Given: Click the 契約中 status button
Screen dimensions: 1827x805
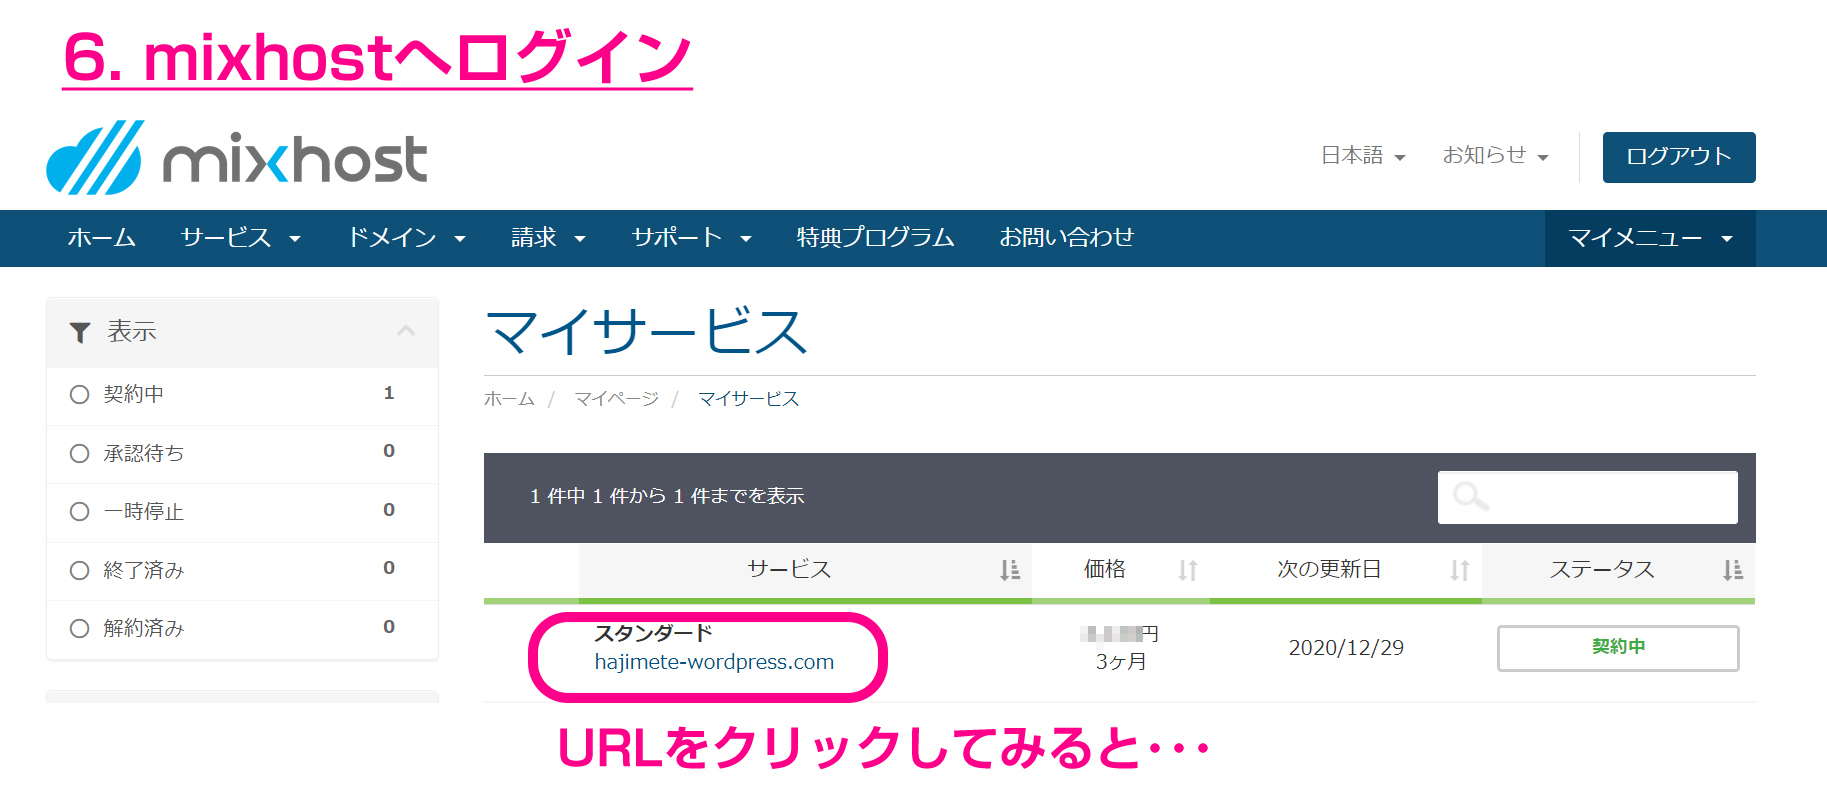Looking at the screenshot, I should coord(1618,648).
